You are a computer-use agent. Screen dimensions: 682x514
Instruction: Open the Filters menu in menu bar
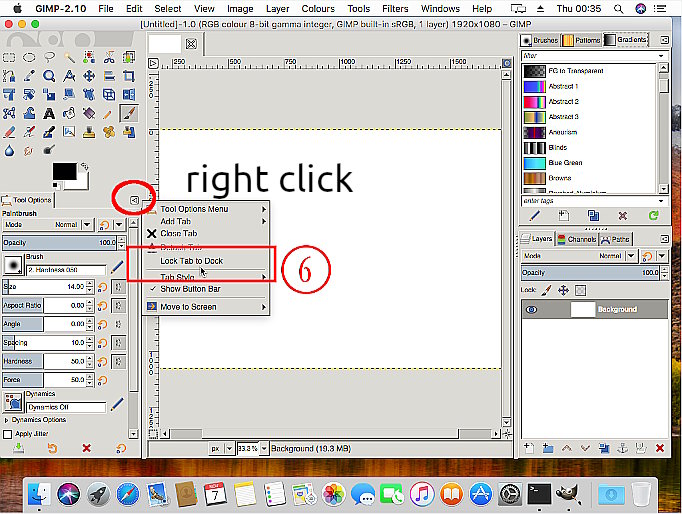point(395,8)
